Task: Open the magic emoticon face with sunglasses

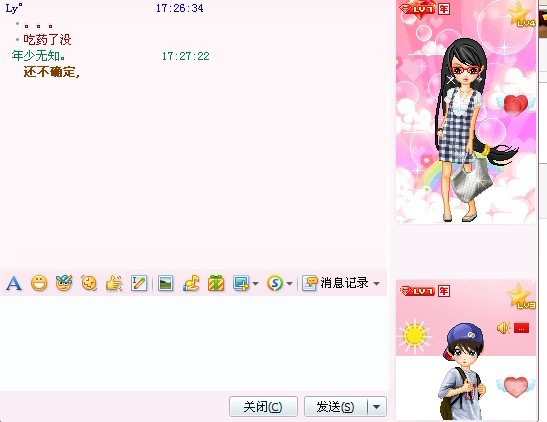Action: coord(64,283)
